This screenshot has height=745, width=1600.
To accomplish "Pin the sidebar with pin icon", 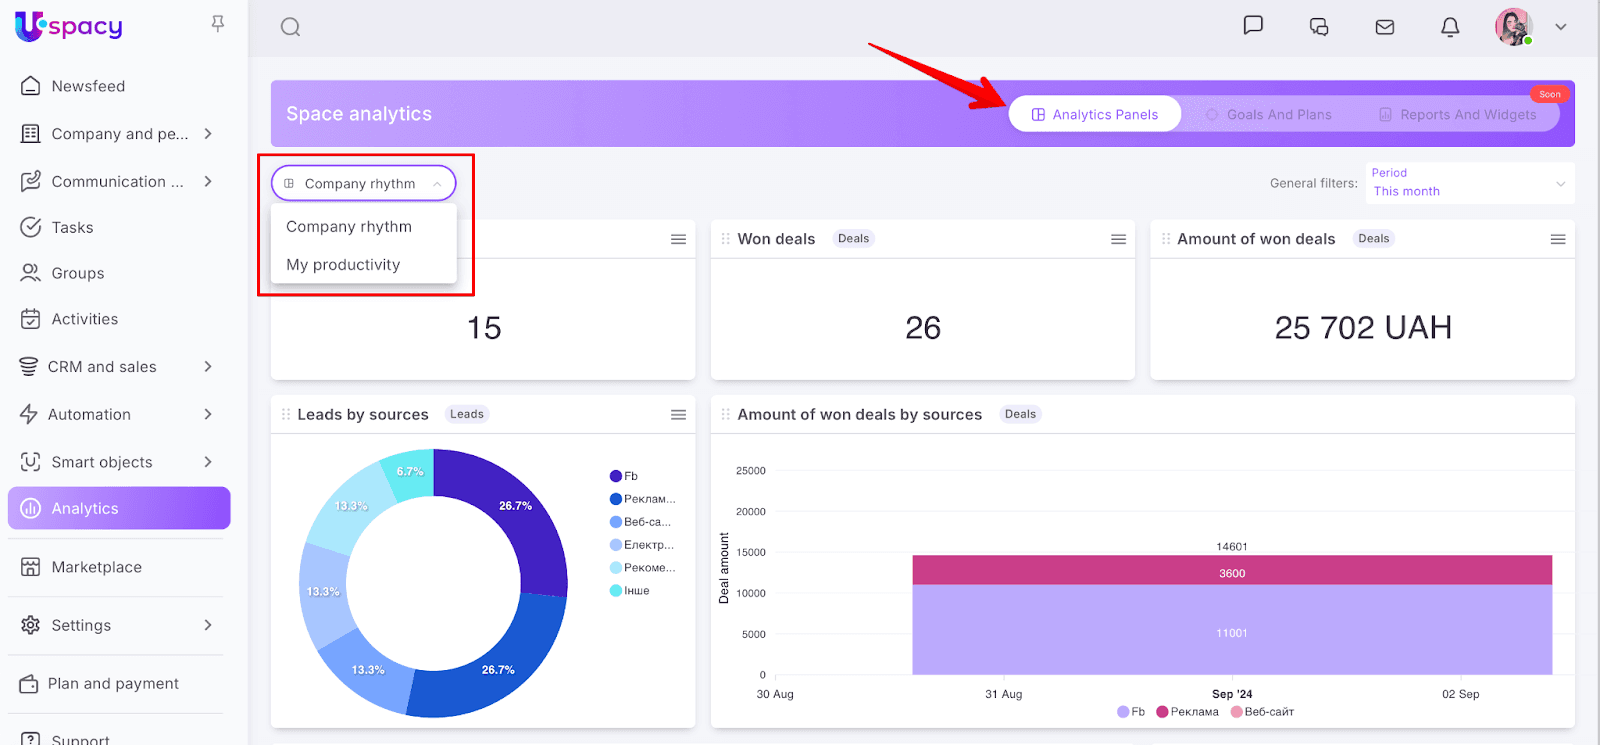I will click(x=217, y=24).
